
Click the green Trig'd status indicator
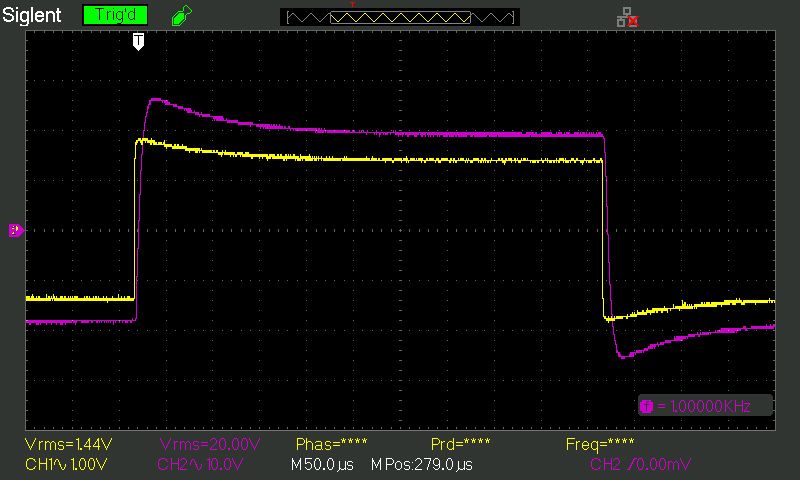[x=115, y=15]
